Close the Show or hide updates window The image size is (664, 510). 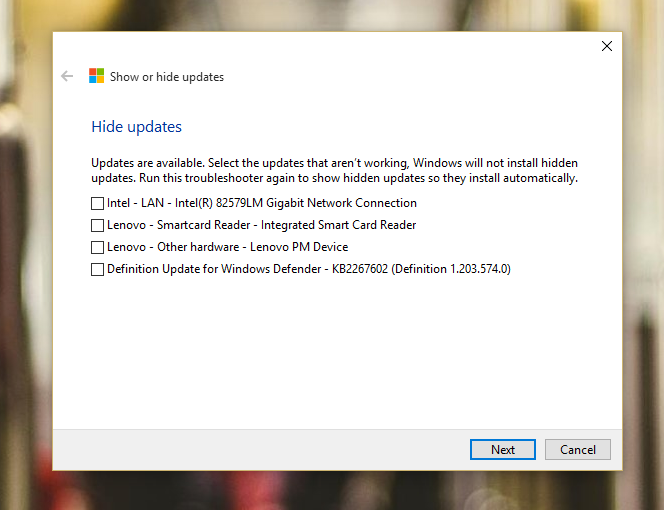[x=607, y=46]
